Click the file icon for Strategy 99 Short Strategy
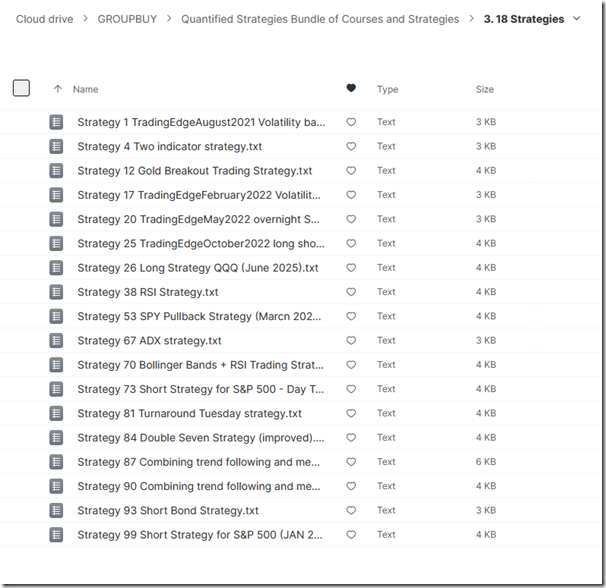The height and width of the screenshot is (588, 606). (x=56, y=535)
